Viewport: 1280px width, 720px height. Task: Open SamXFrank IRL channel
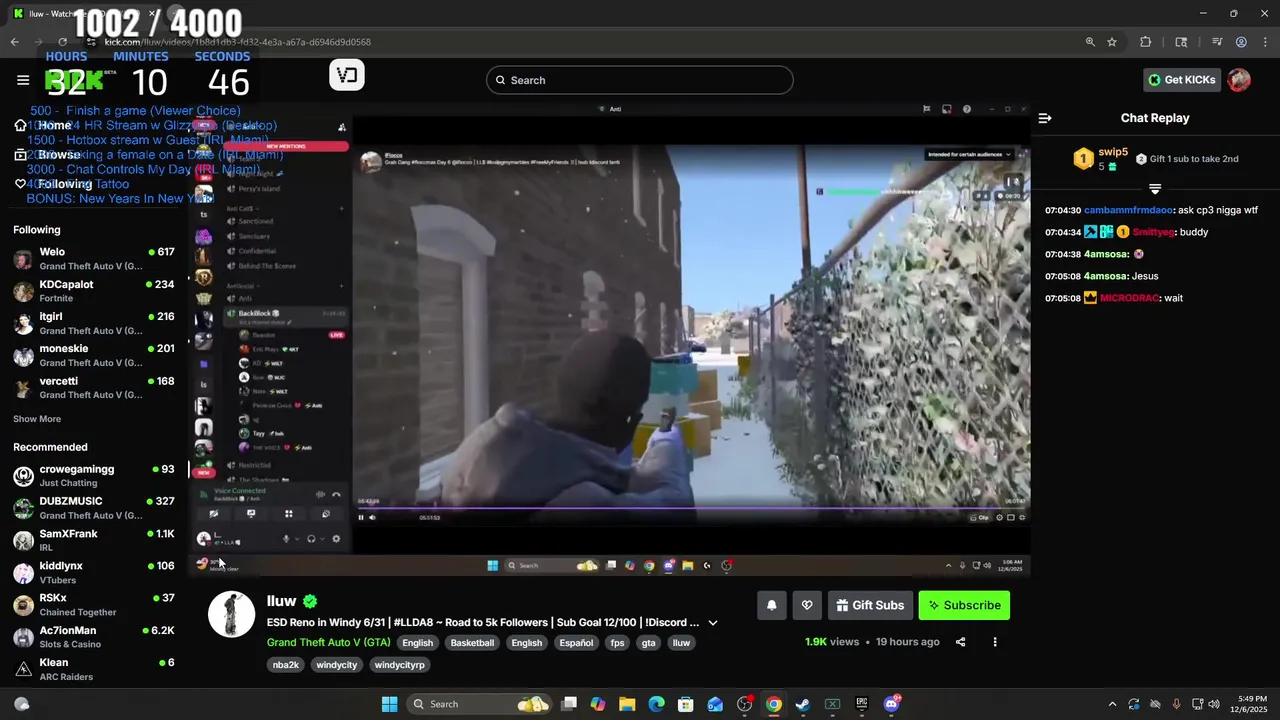(96, 541)
